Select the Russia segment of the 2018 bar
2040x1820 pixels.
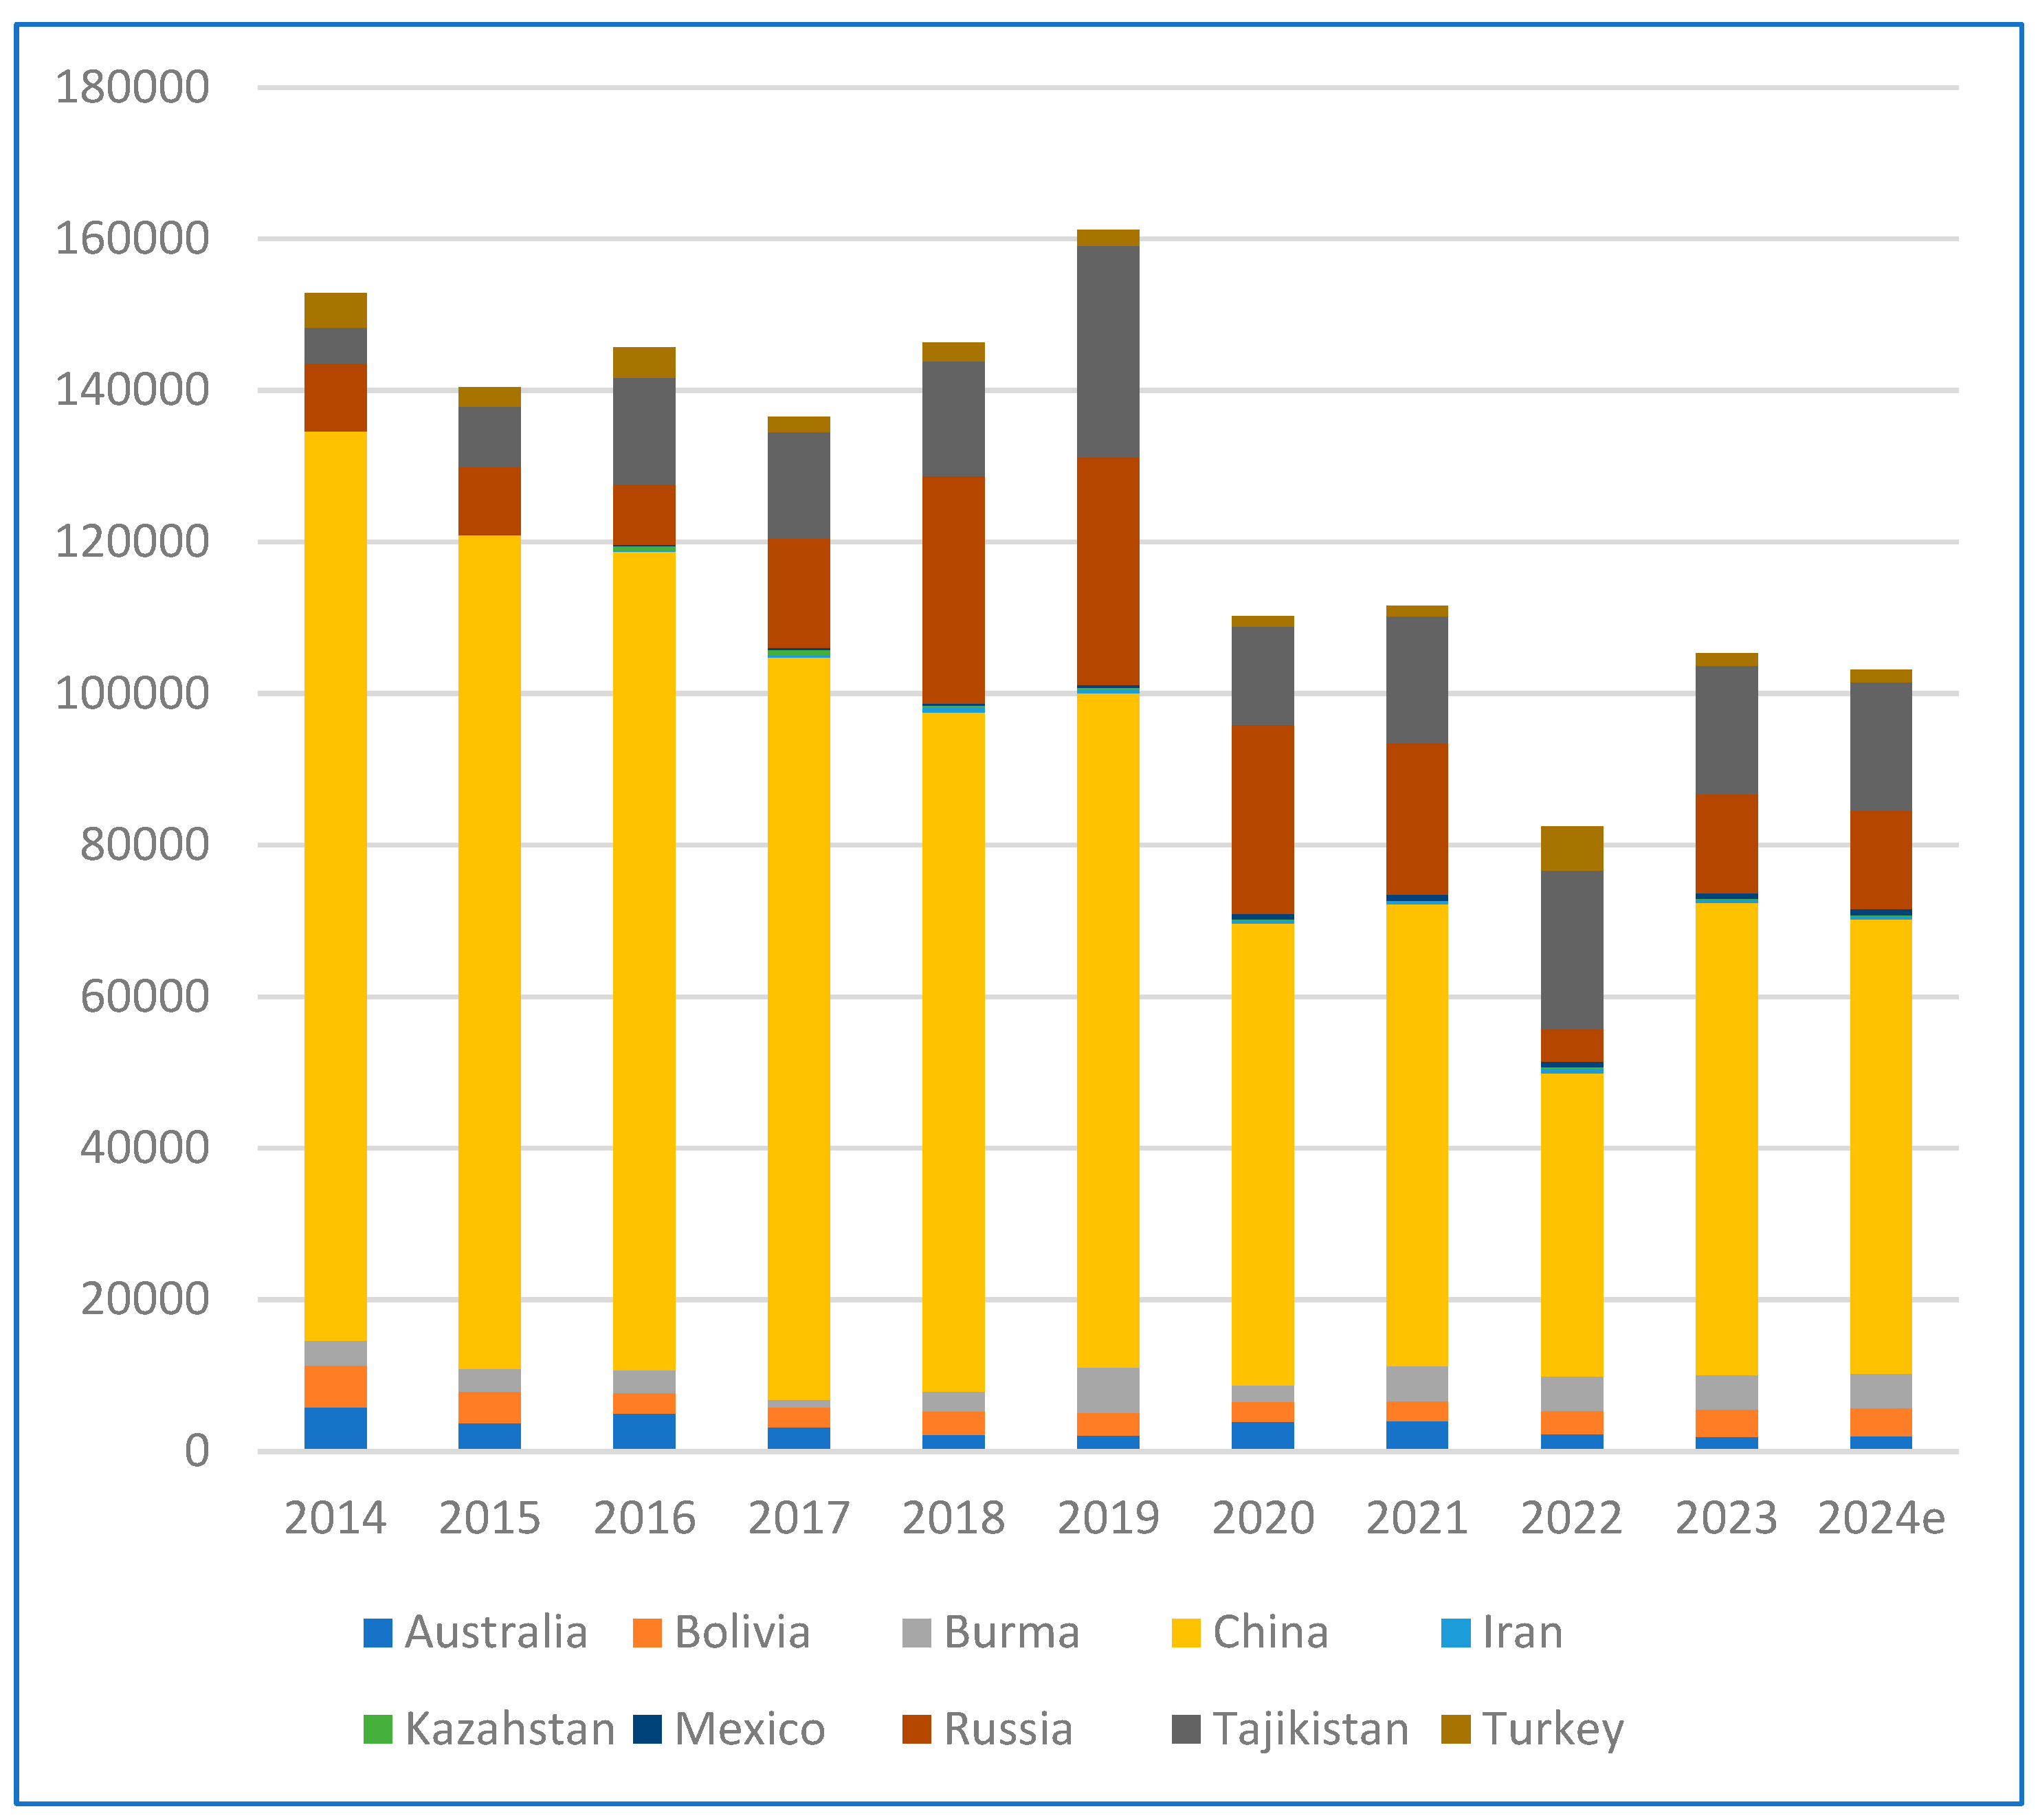pyautogui.click(x=953, y=590)
